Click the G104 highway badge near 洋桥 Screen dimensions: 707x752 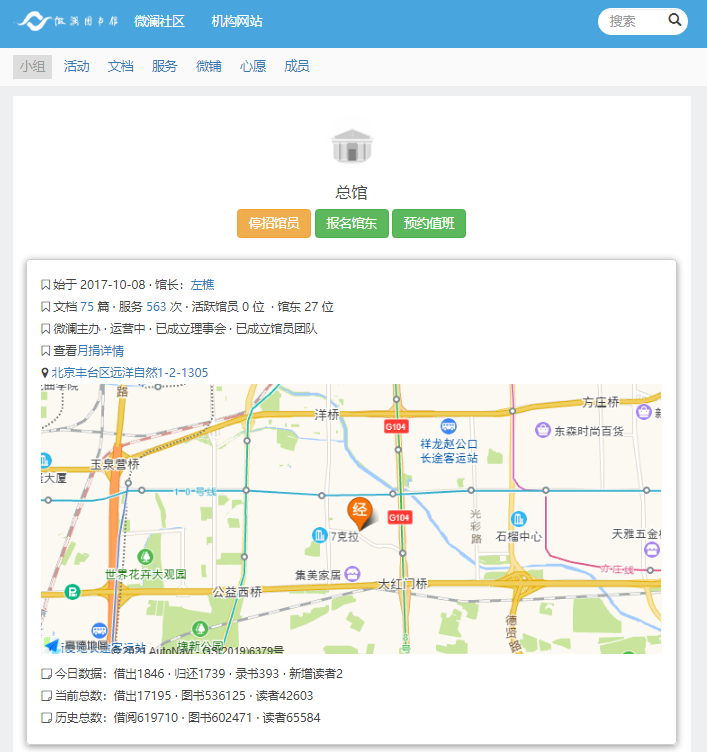click(397, 426)
